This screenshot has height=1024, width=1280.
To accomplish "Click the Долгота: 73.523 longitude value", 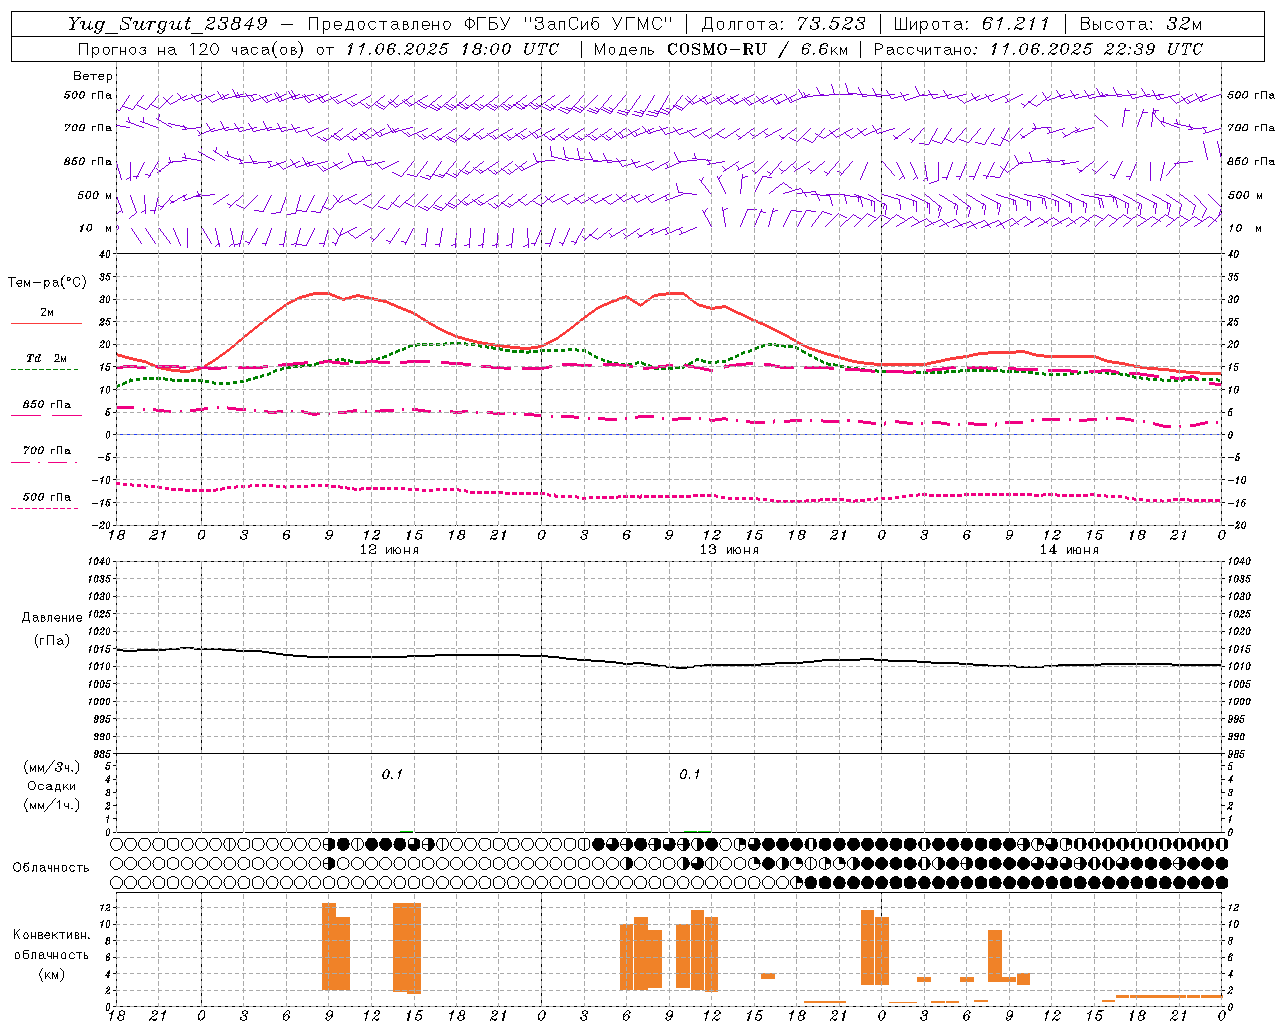I will [x=784, y=24].
